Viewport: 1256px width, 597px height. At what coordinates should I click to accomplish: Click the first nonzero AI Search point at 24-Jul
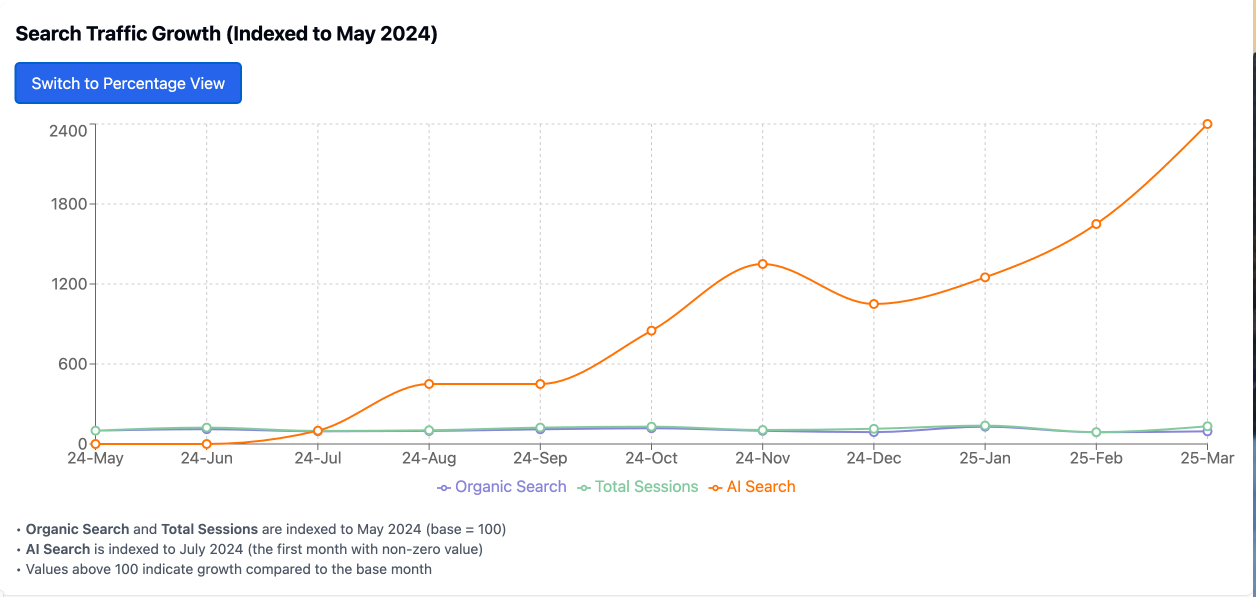pos(317,431)
